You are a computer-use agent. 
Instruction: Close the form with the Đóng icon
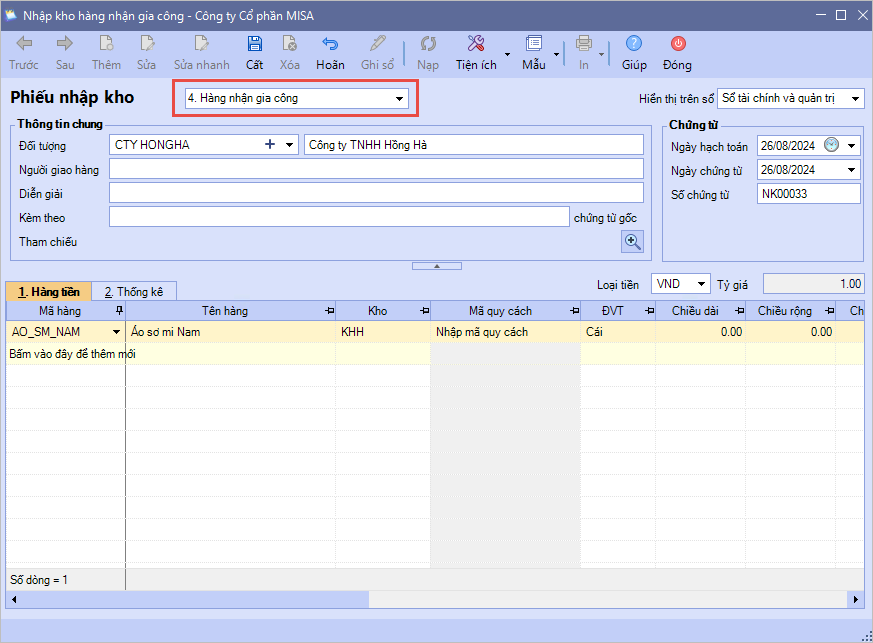[678, 43]
